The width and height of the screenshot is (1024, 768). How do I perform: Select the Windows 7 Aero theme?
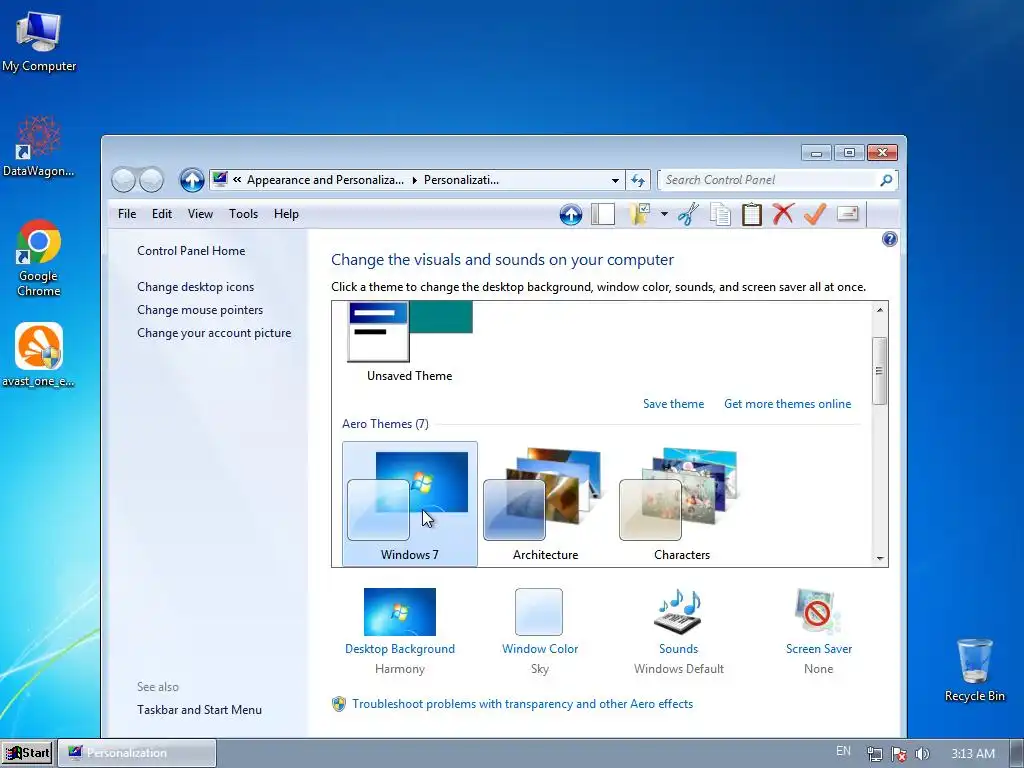409,504
